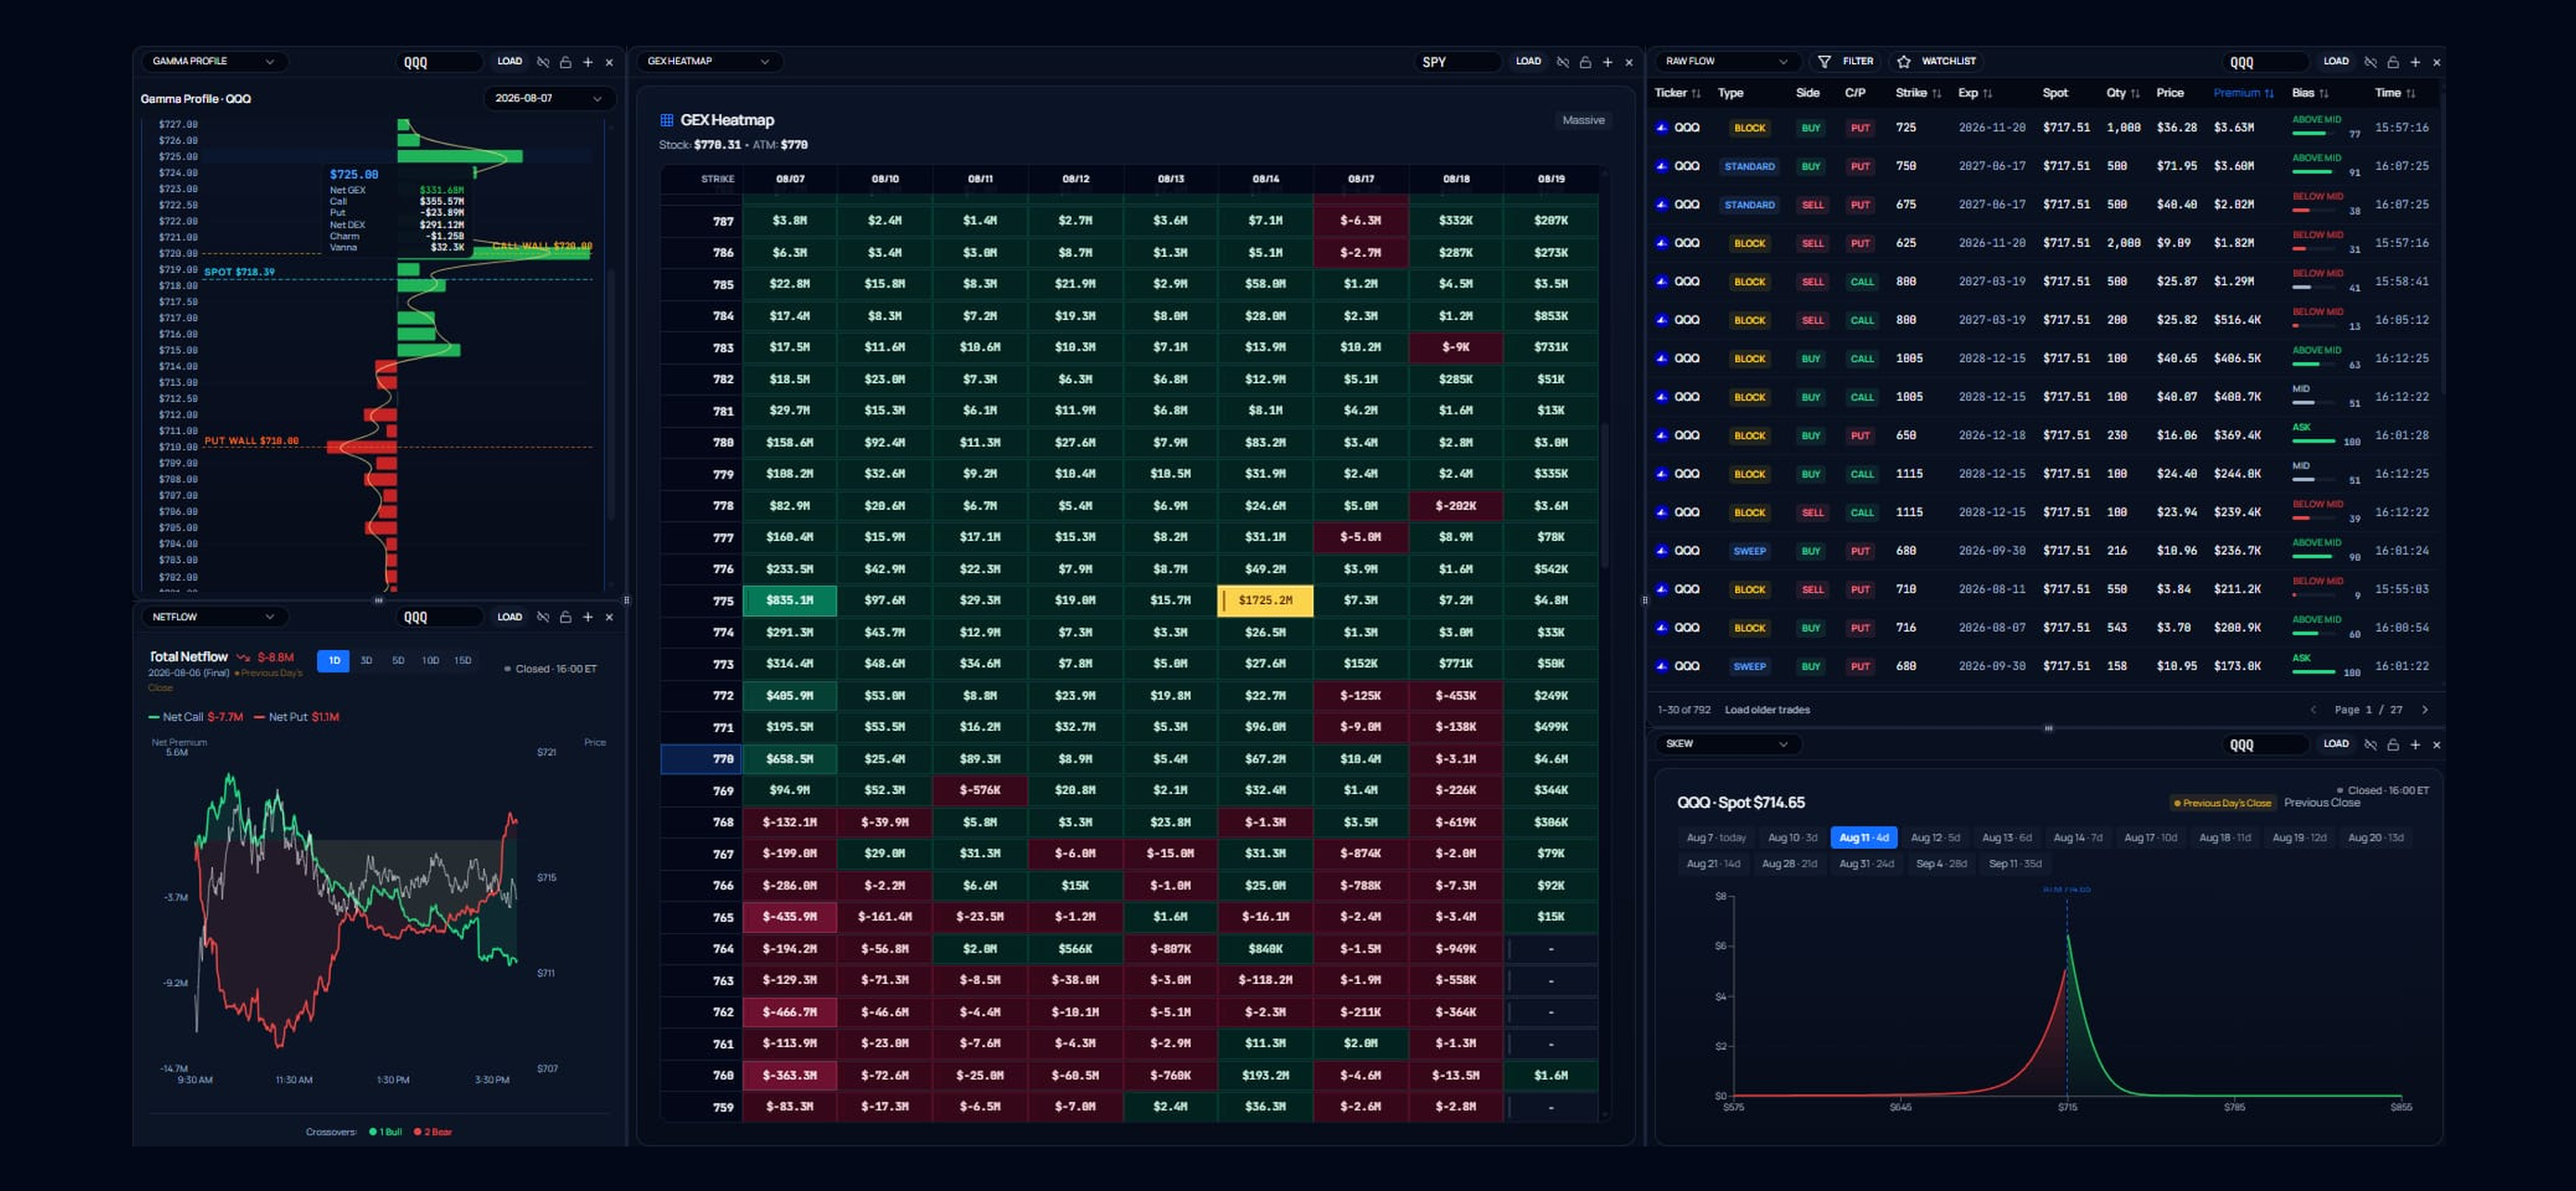Add a panel from Gamma Profile header
Image resolution: width=2576 pixels, height=1191 pixels.
click(x=588, y=62)
